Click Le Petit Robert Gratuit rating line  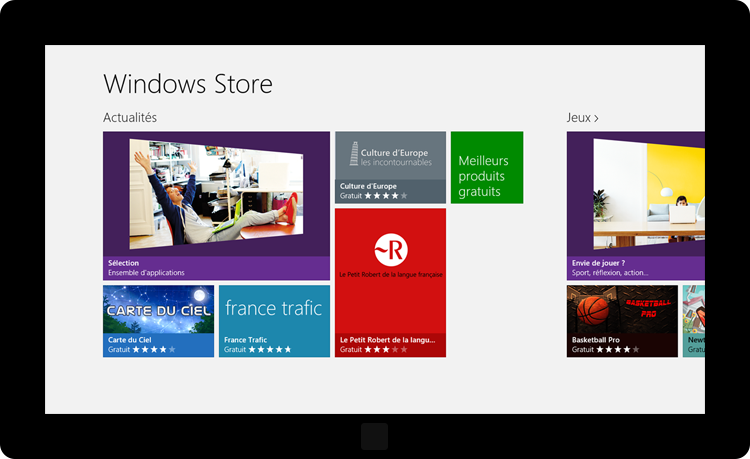click(374, 350)
